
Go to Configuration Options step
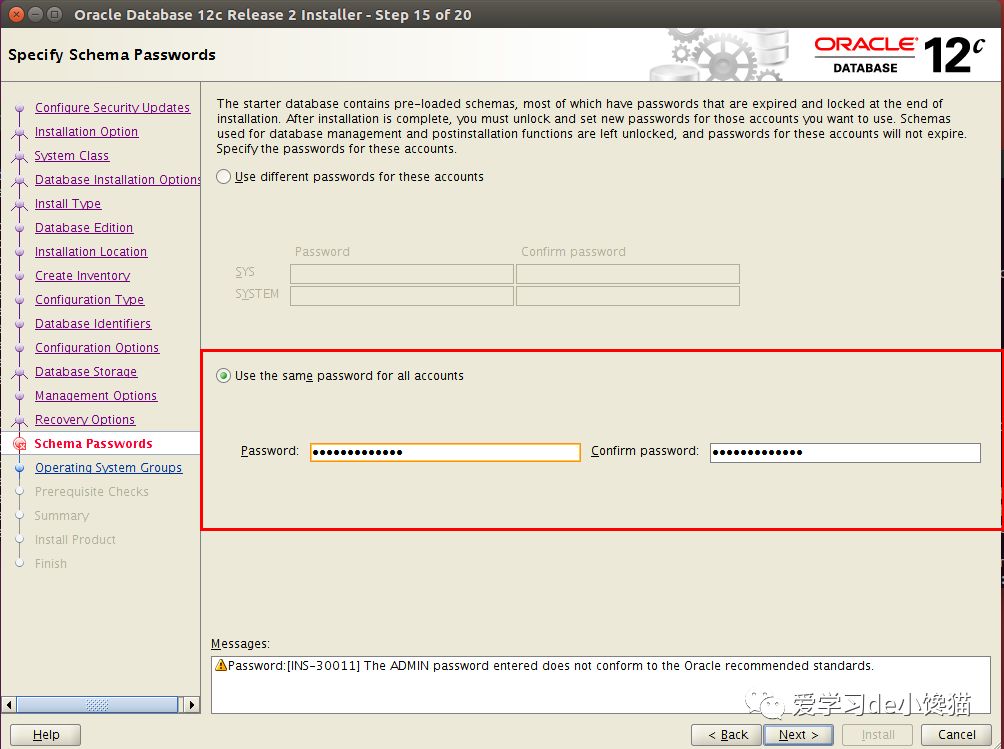click(97, 348)
